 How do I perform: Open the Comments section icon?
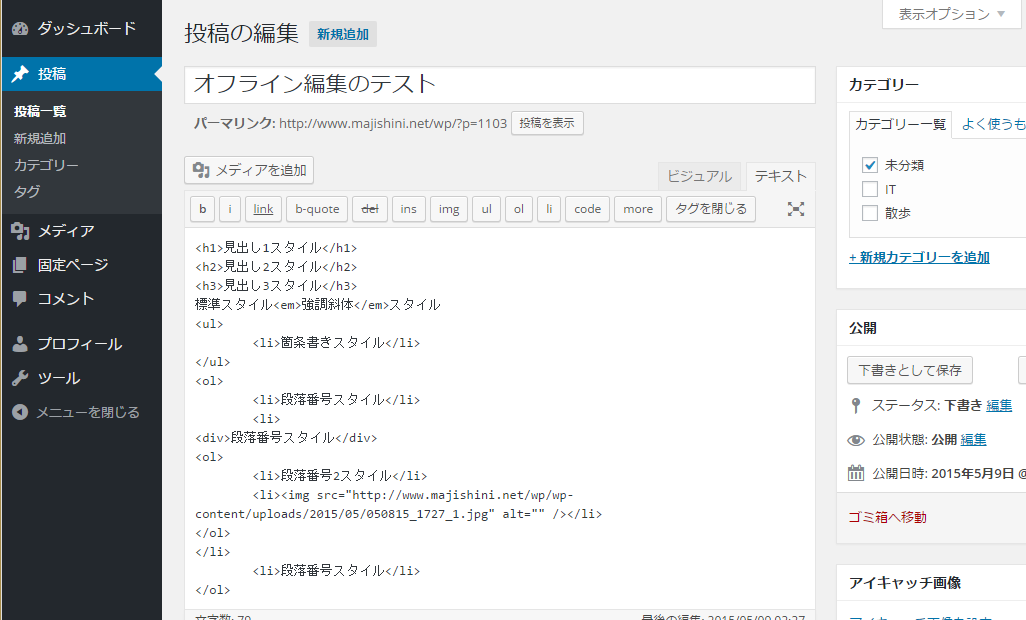pos(18,298)
